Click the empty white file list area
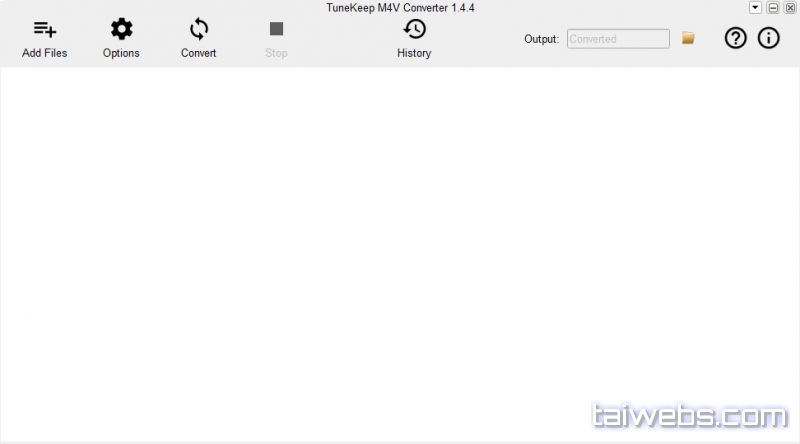Screen dimensions: 800x444 (x=400, y=250)
